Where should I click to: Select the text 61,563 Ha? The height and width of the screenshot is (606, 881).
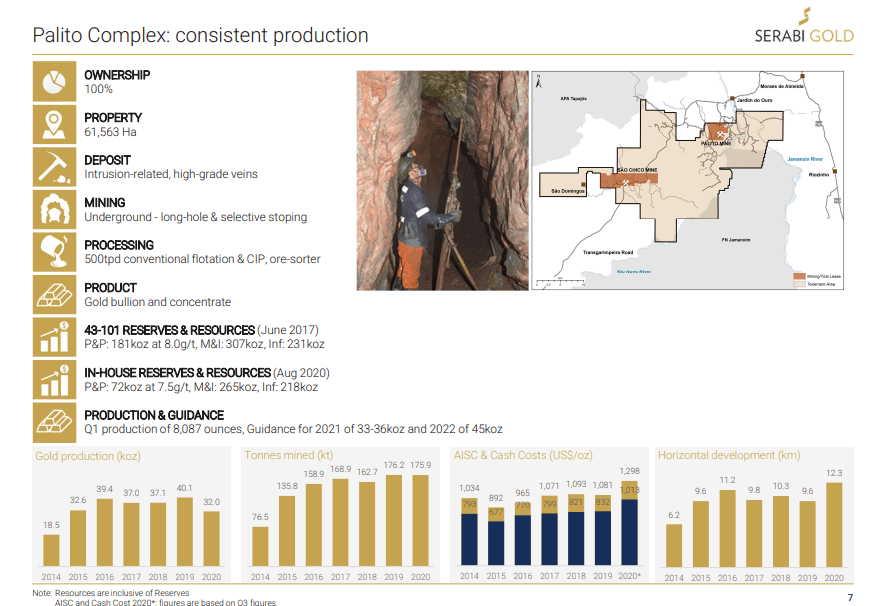pos(110,132)
